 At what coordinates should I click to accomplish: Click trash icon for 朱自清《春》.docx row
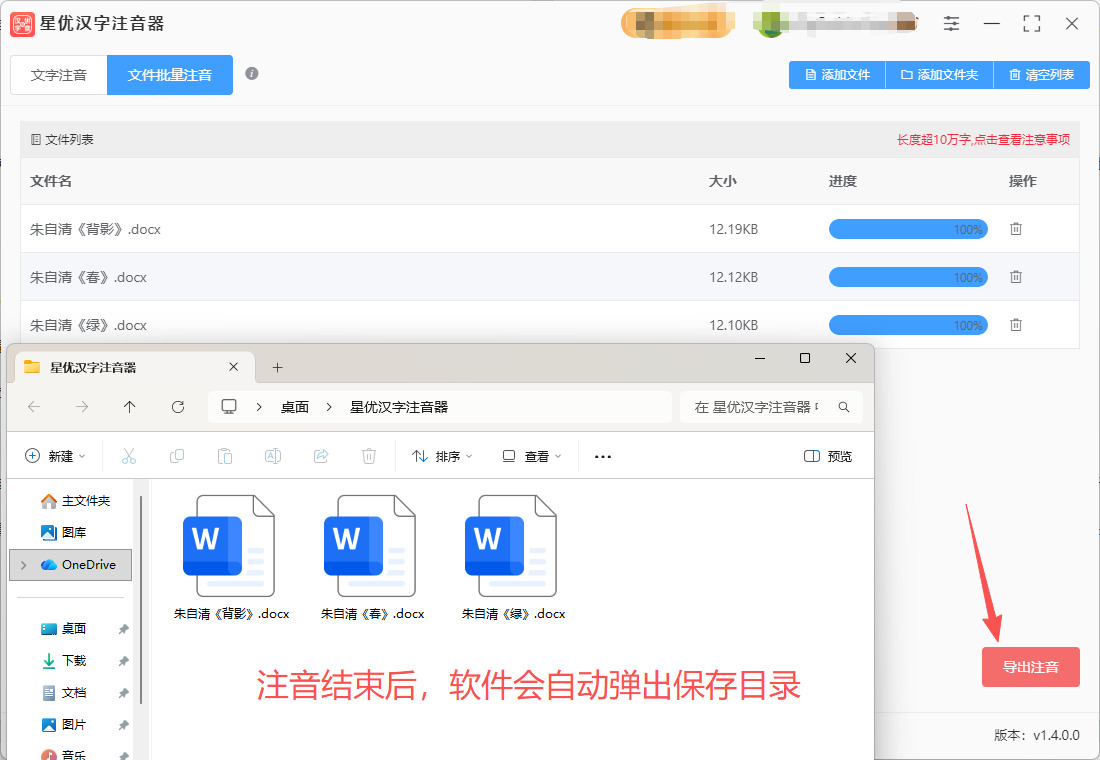(1016, 277)
